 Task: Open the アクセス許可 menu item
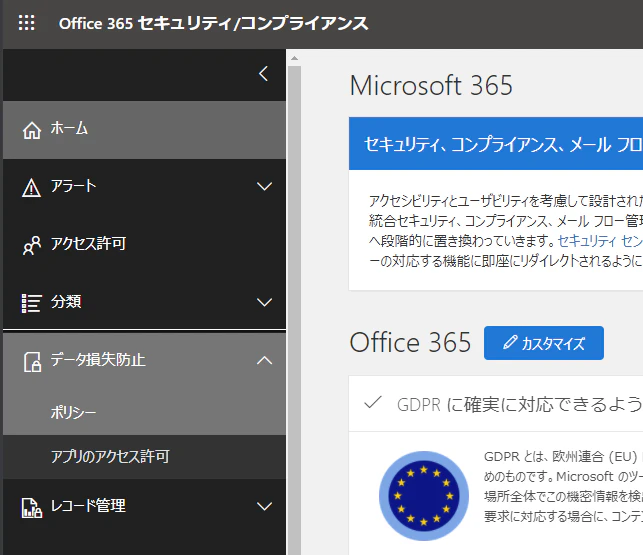point(144,245)
